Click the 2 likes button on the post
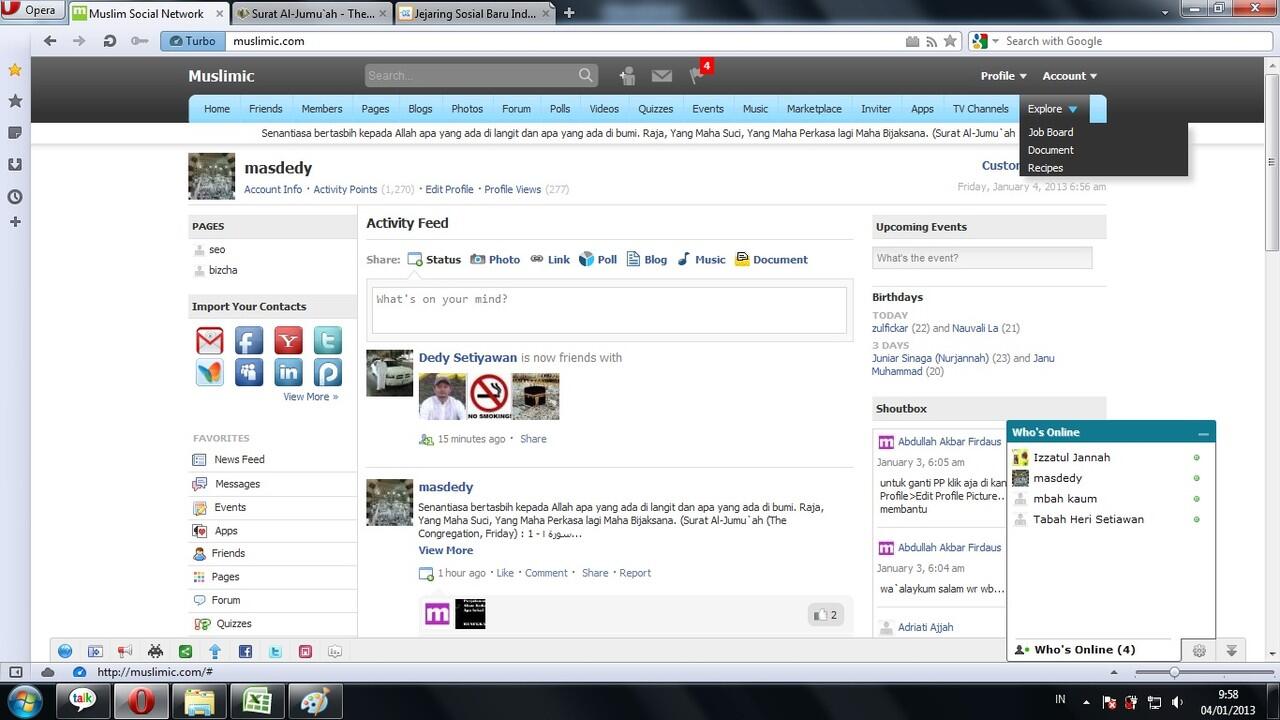1280x720 pixels. (825, 615)
